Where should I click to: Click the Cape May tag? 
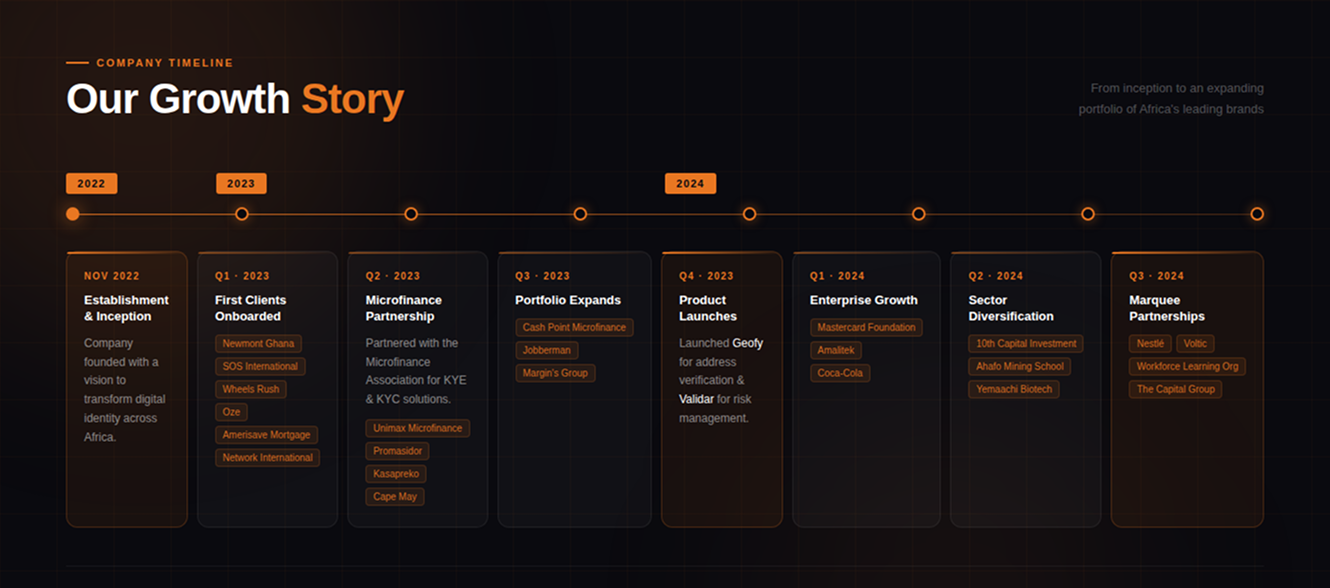[x=395, y=497]
